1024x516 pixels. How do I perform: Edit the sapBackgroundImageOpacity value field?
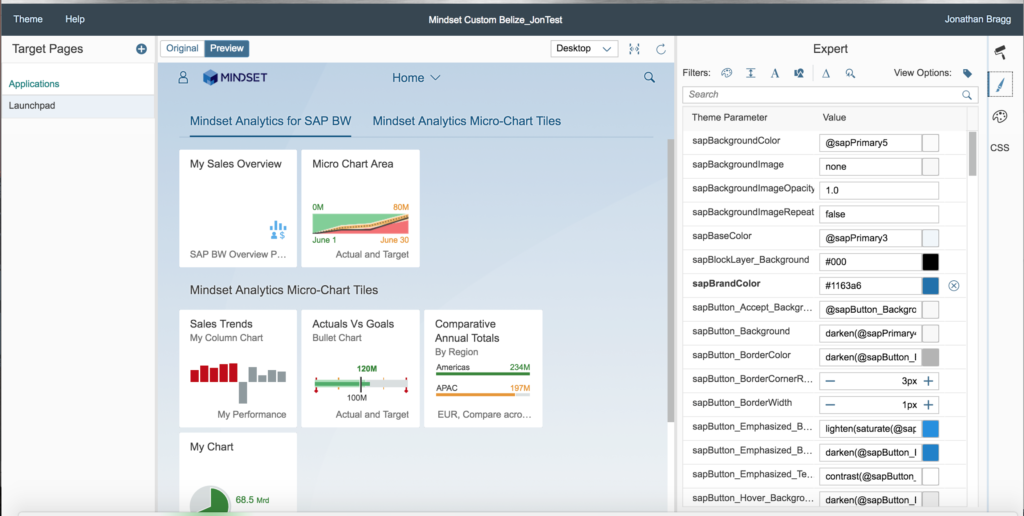point(879,191)
